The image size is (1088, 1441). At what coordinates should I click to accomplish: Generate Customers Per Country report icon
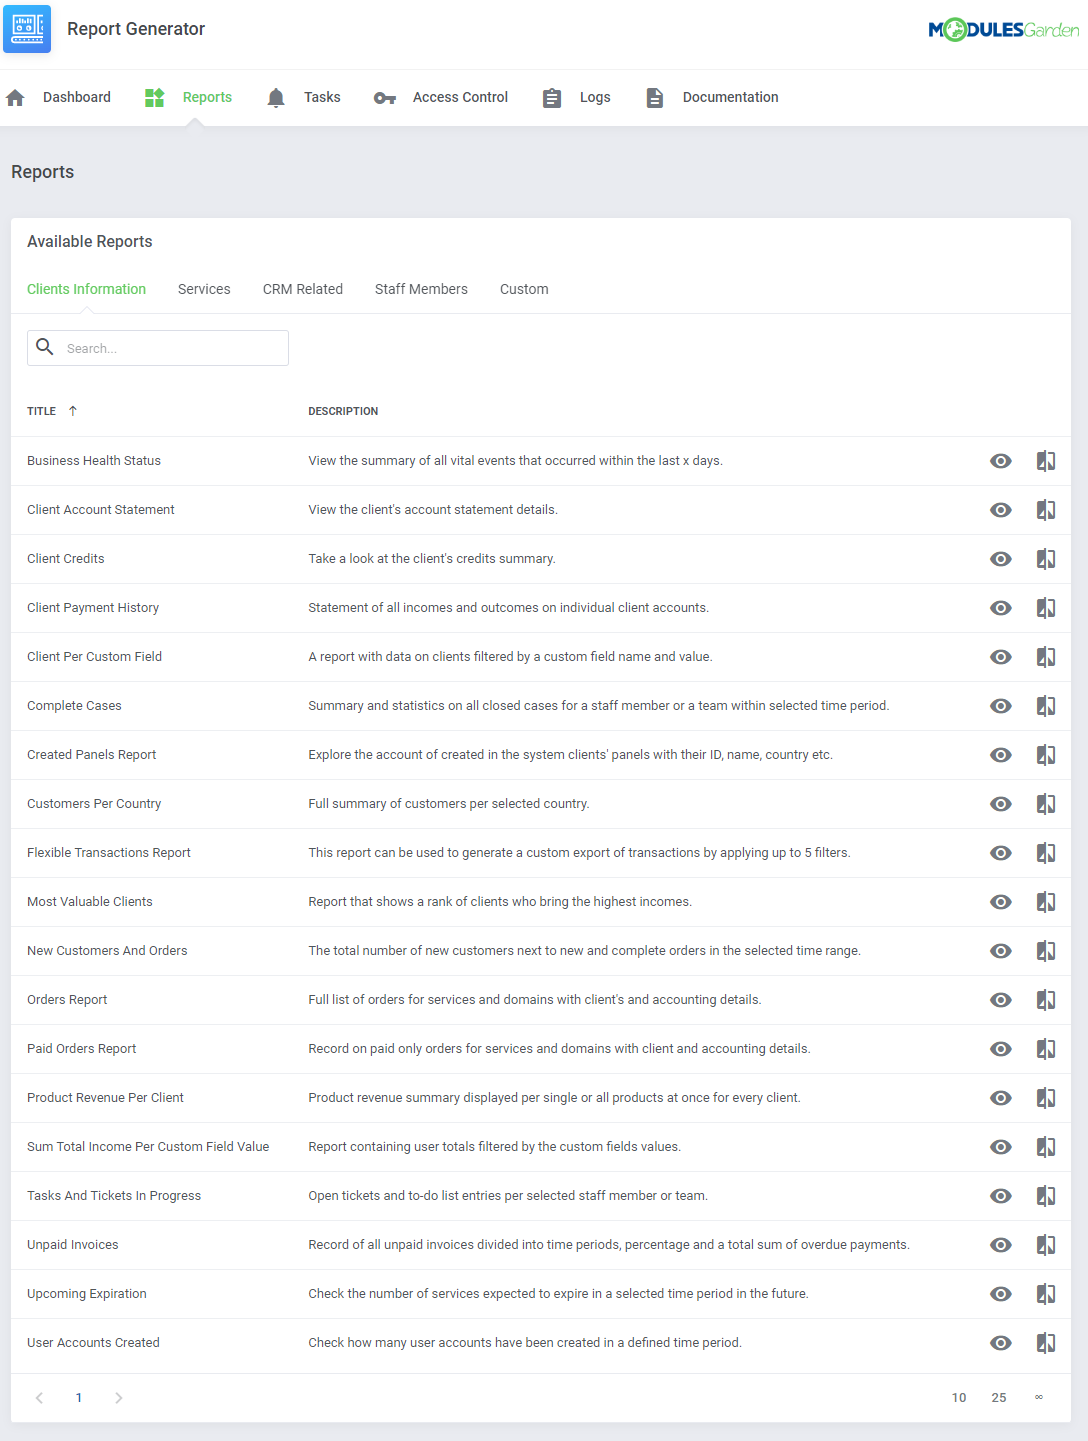tap(1046, 804)
